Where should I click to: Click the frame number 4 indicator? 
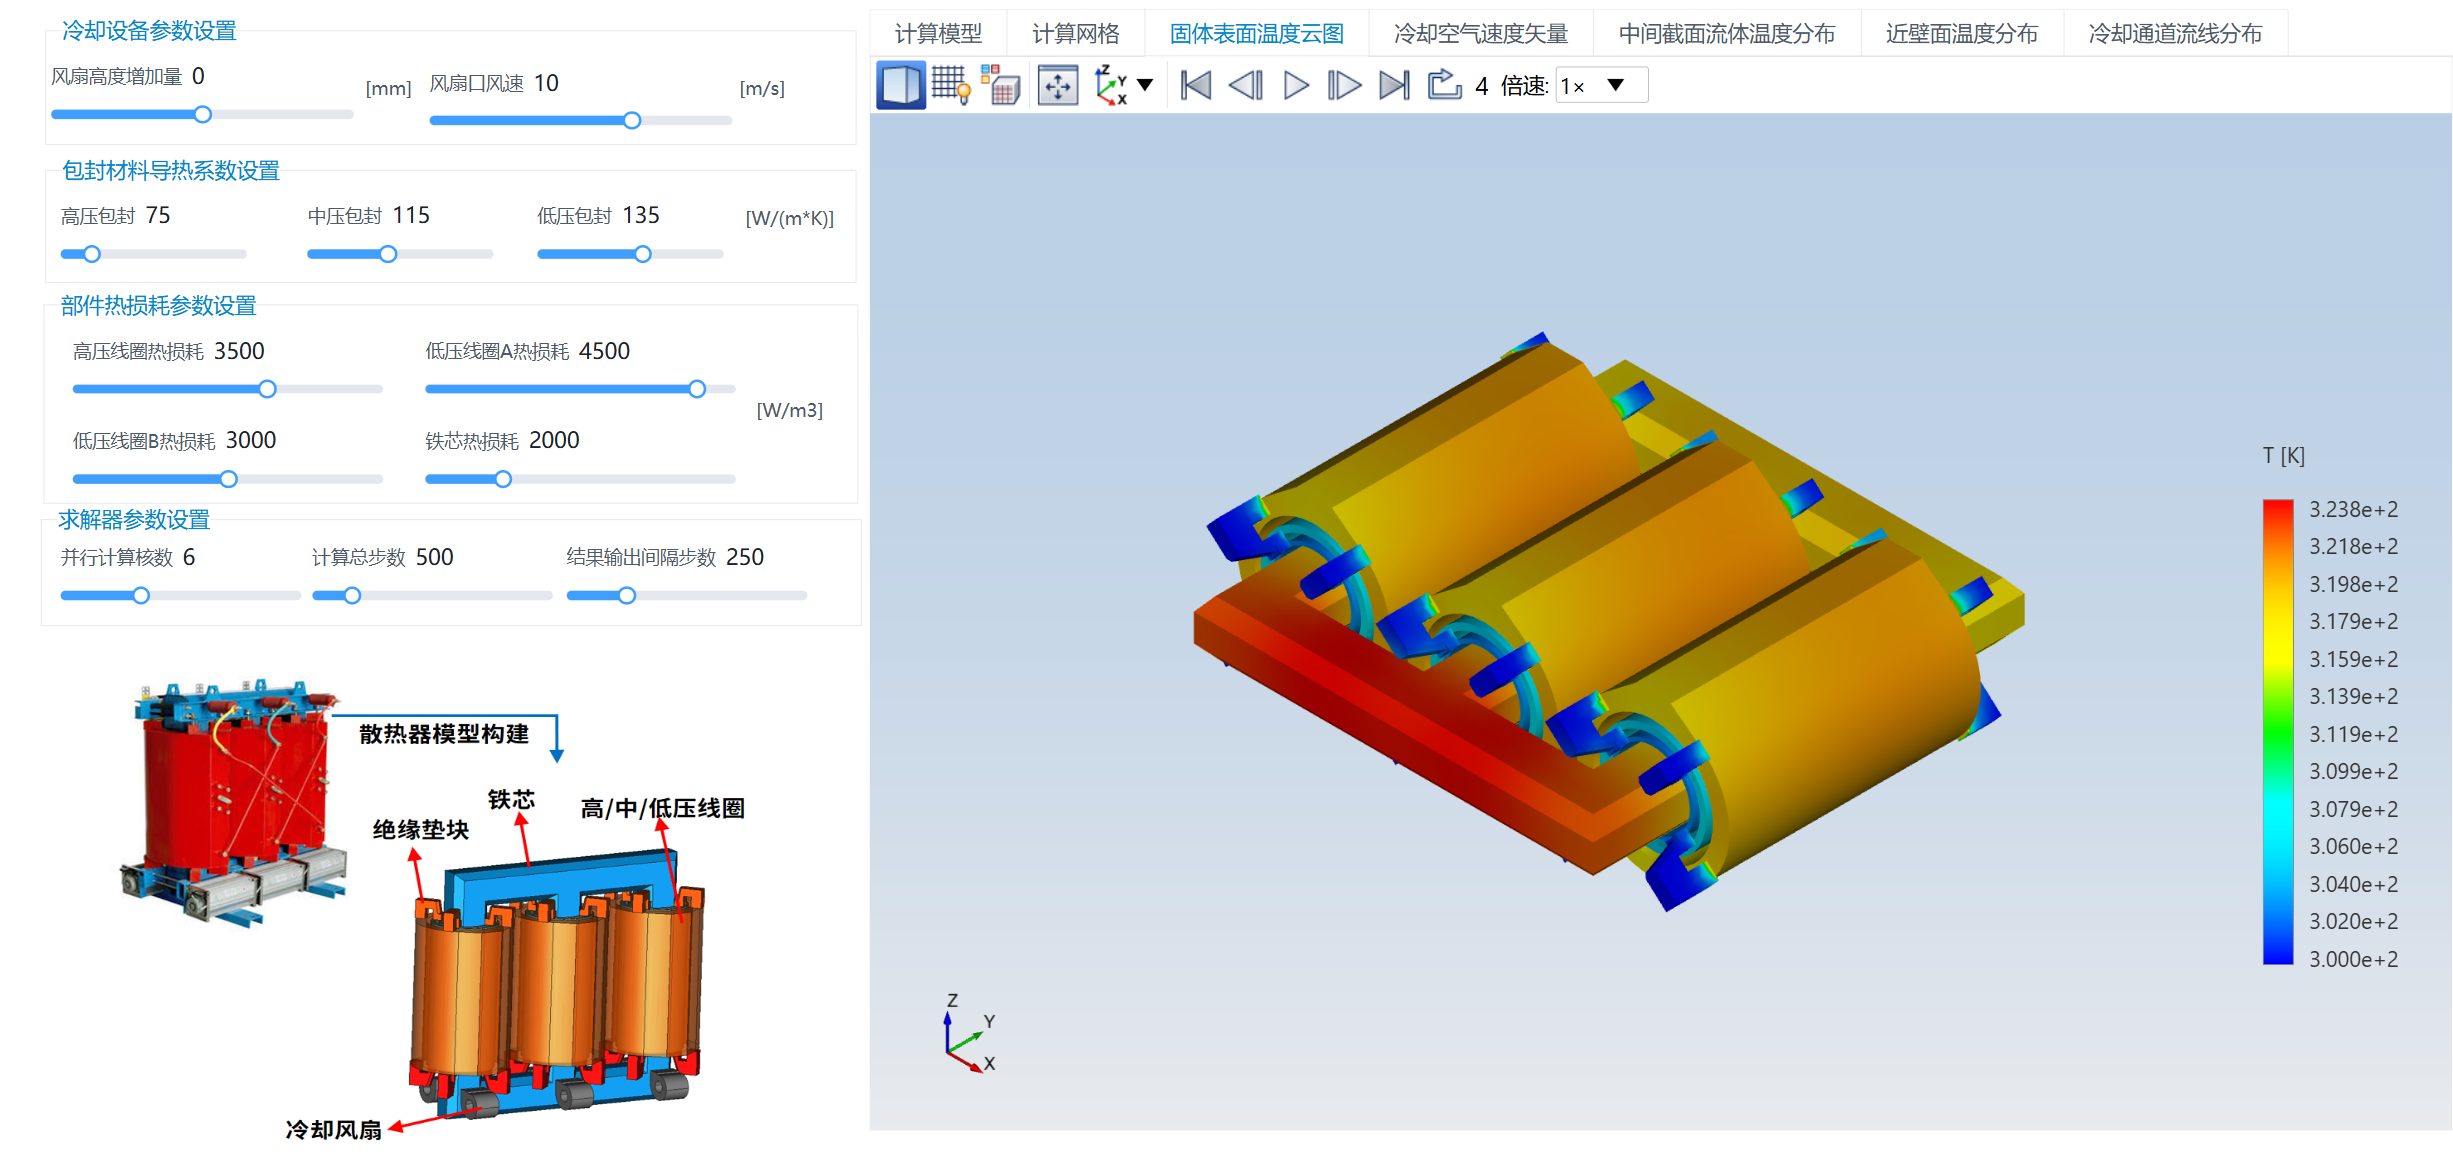coord(1481,87)
